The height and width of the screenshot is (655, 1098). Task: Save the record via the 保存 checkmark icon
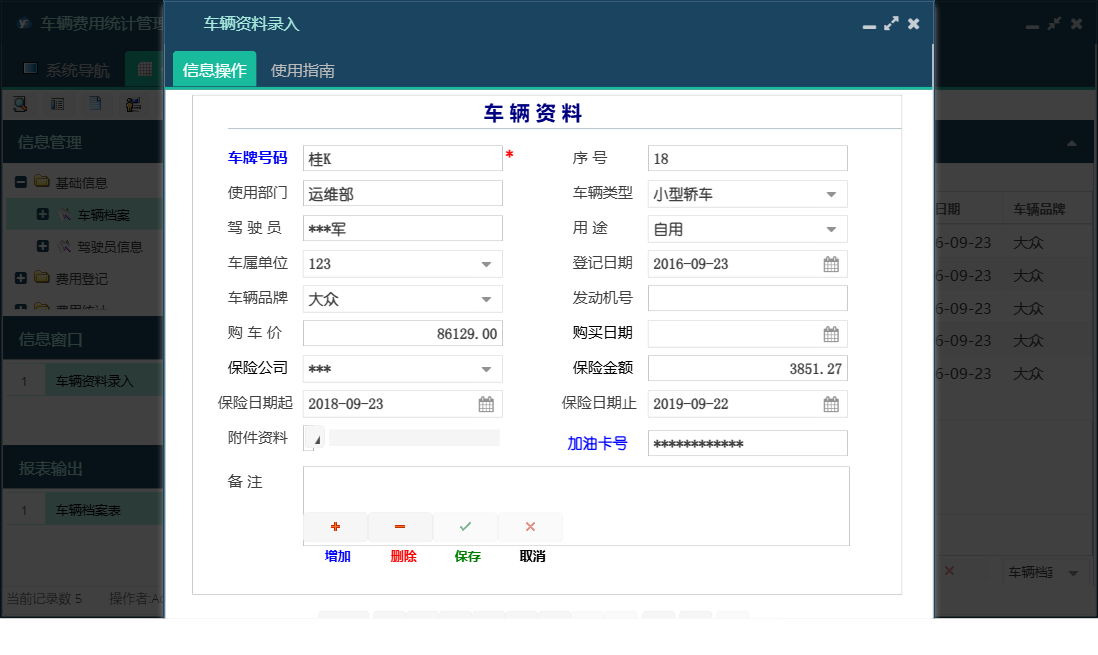(x=465, y=525)
